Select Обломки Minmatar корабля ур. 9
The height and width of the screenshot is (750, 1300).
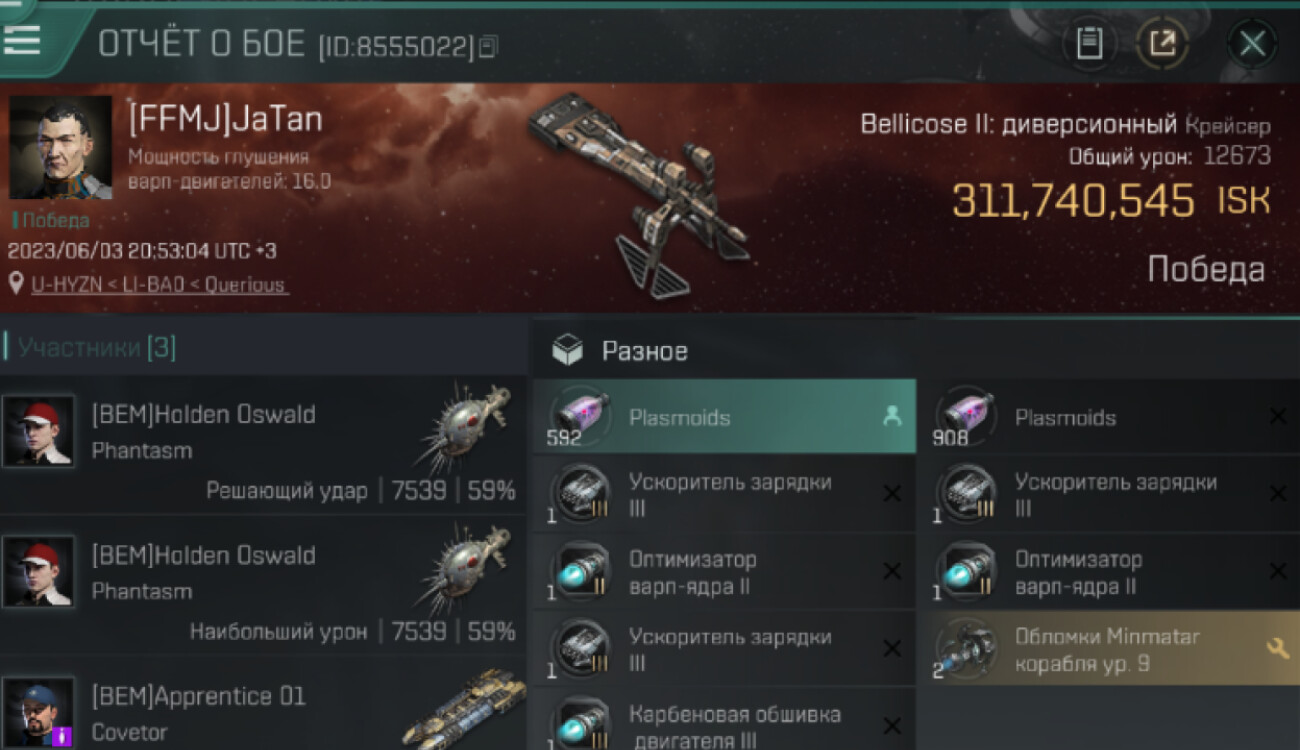[x=1108, y=650]
